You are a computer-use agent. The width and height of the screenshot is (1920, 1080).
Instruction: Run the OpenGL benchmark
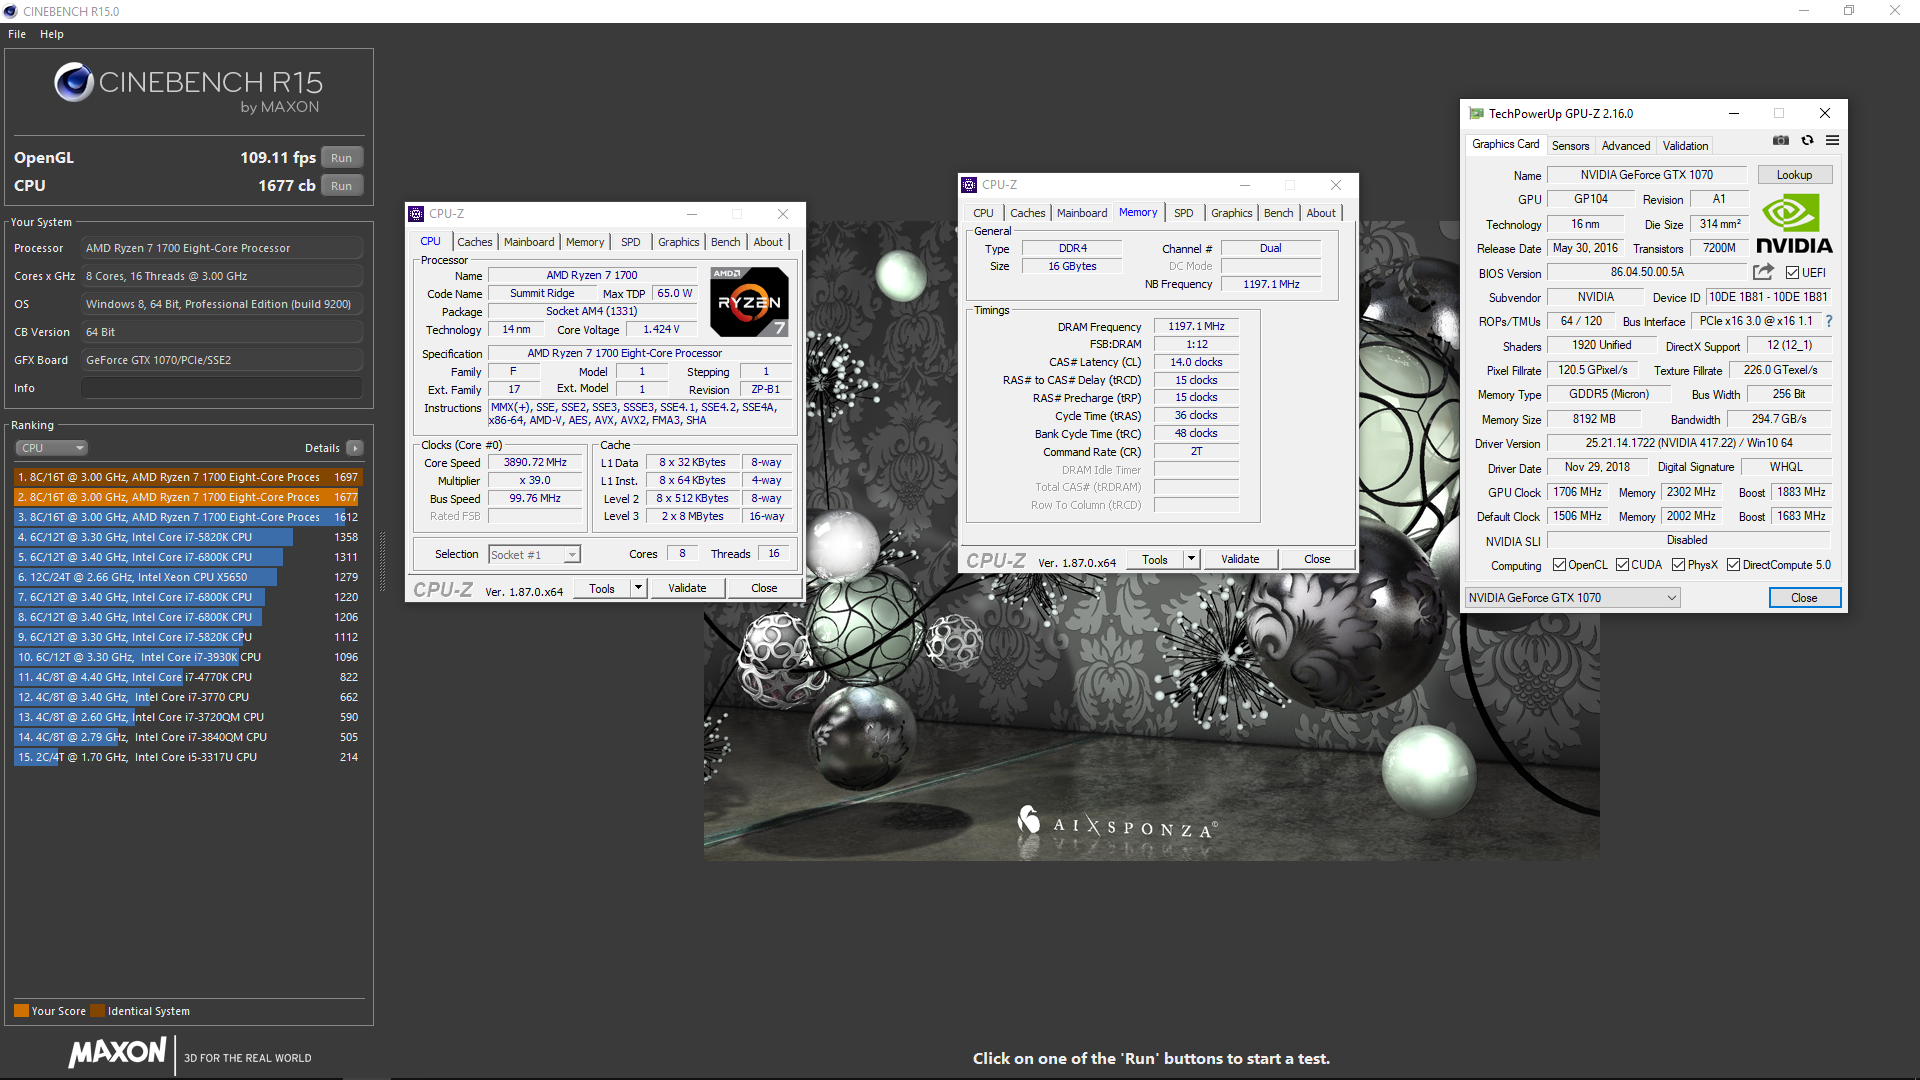tap(341, 158)
